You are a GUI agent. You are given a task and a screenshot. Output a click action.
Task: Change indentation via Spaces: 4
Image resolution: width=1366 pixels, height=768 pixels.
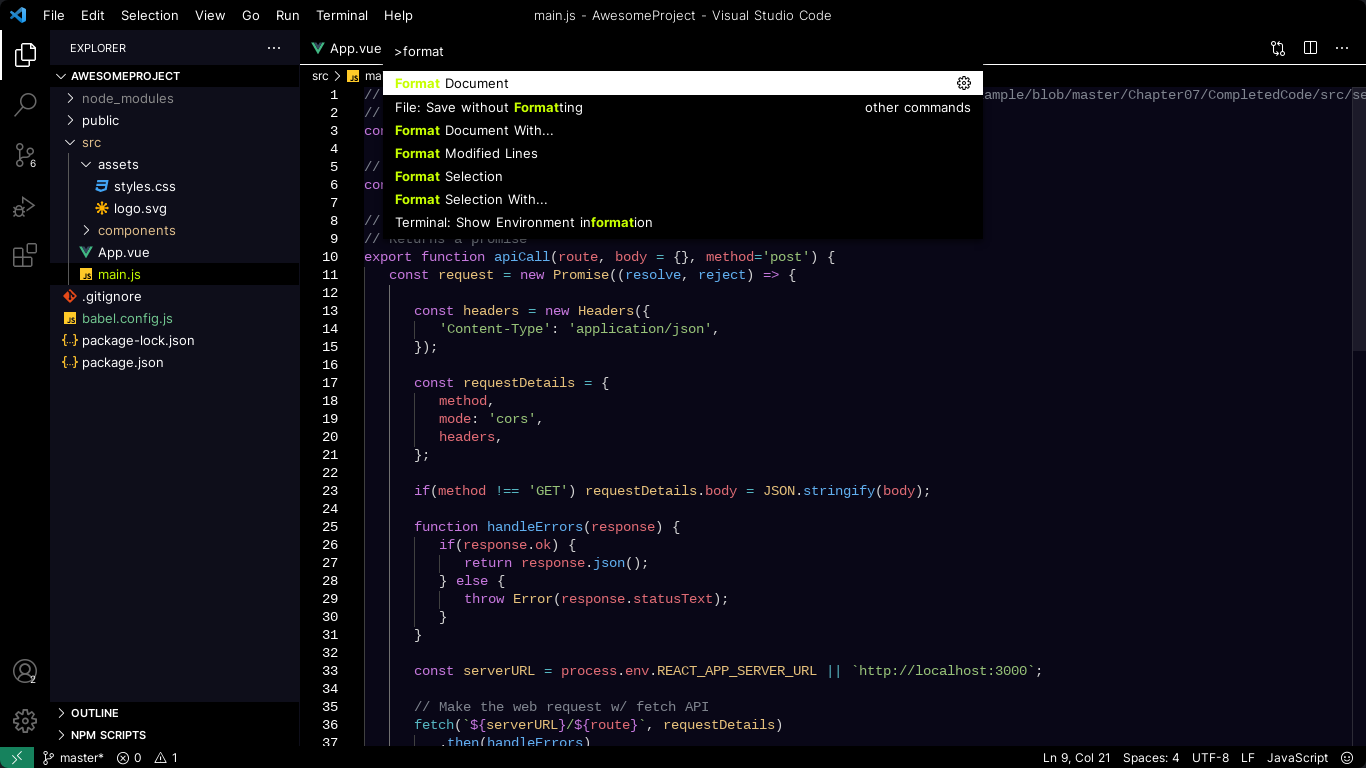[1151, 758]
